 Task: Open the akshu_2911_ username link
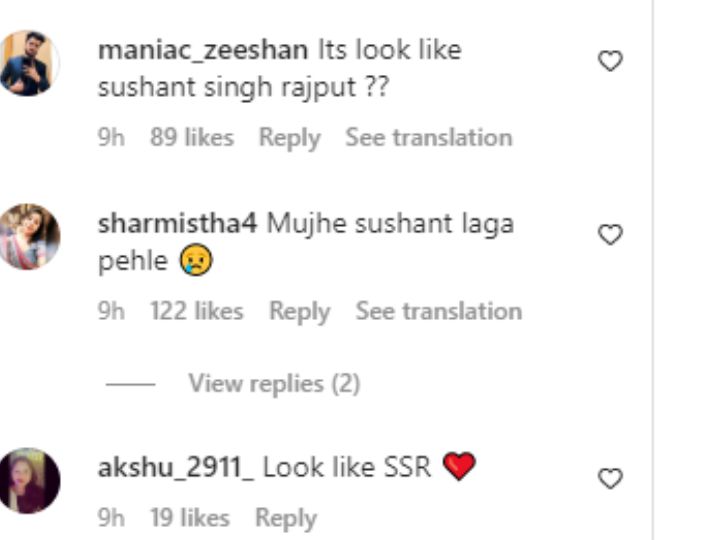[175, 468]
